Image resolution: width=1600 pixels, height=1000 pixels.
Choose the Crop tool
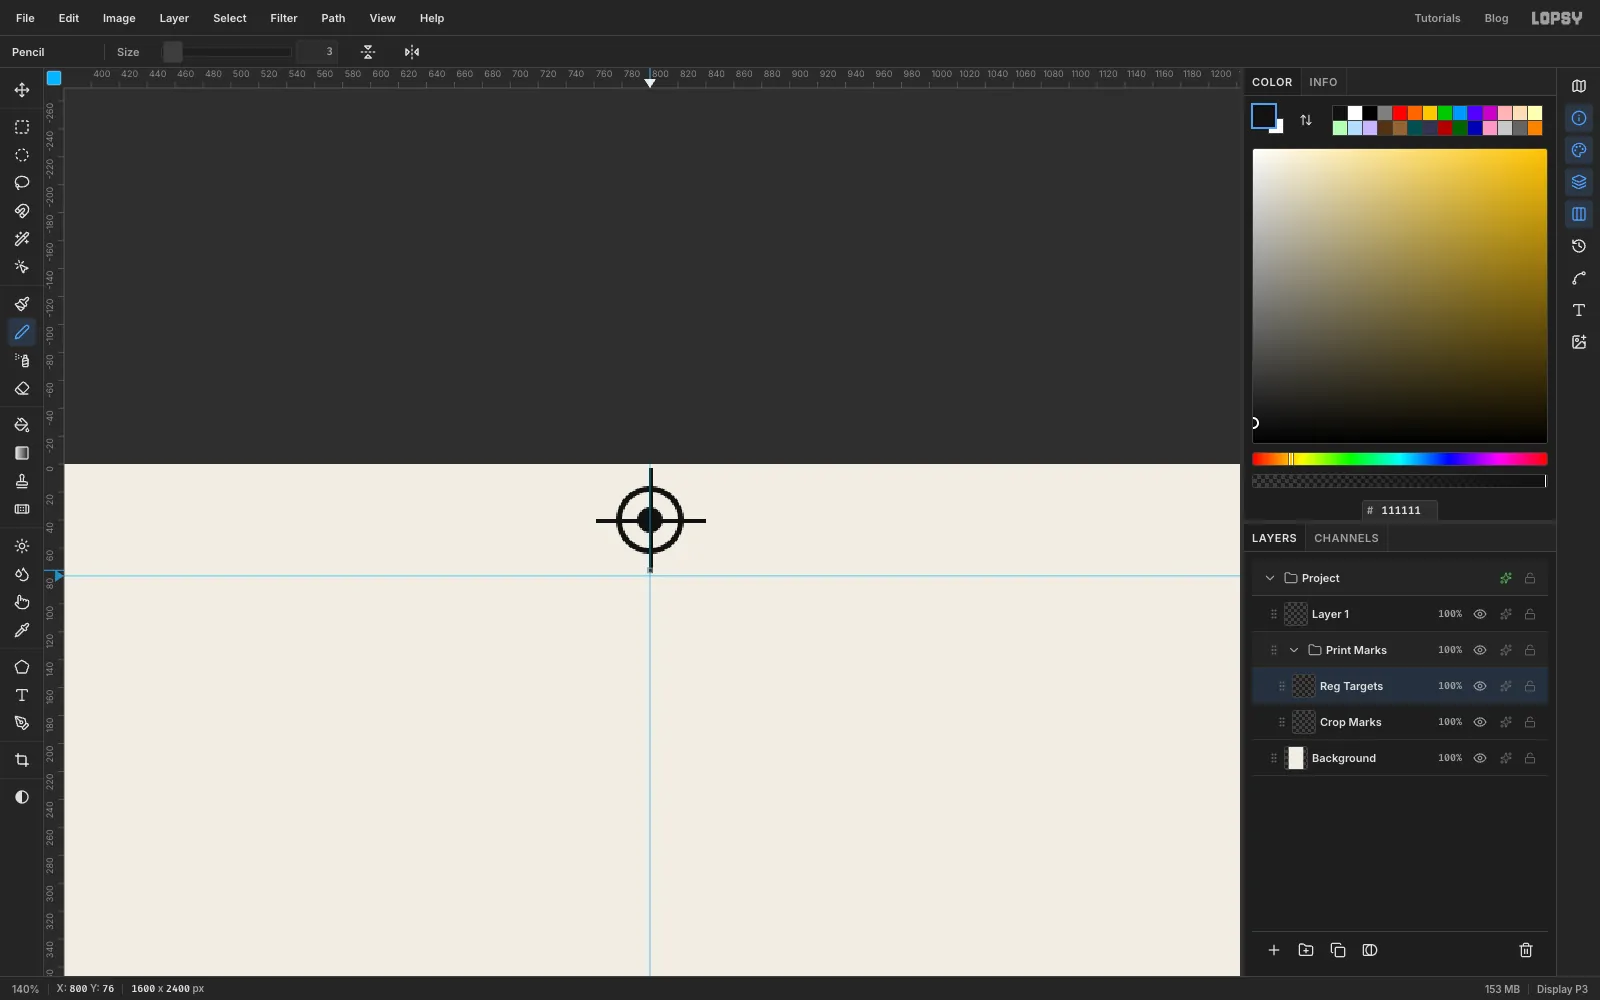(22, 760)
